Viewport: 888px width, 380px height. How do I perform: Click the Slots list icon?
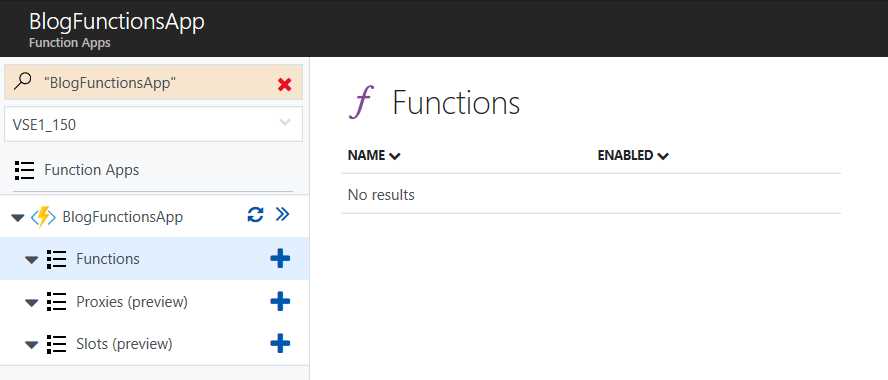click(56, 344)
